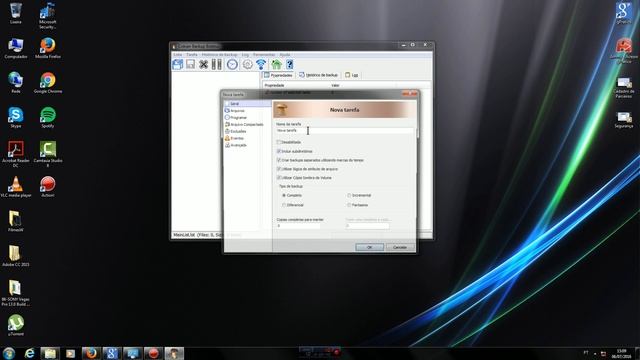Image resolution: width=640 pixels, height=360 pixels.
Task: Click the Cópias completas para manter field
Action: click(x=299, y=226)
